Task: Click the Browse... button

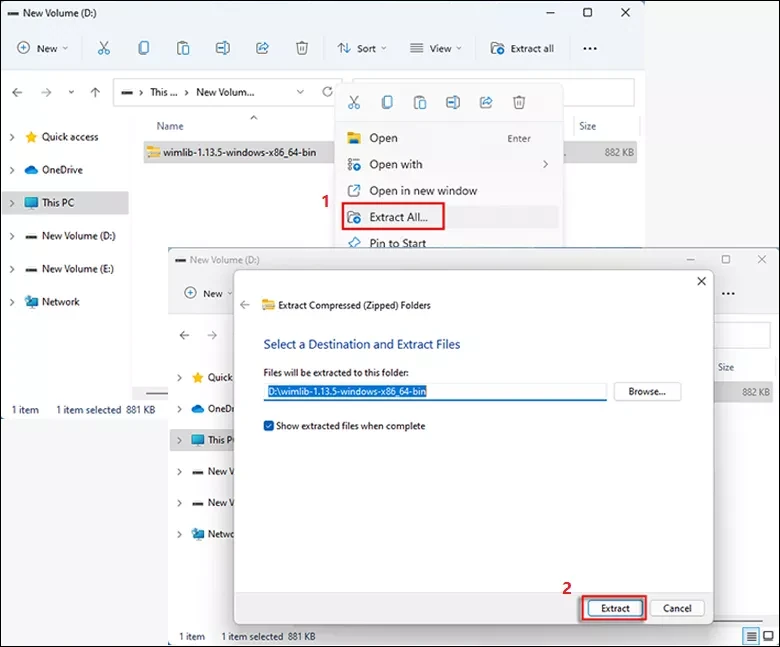Action: [x=647, y=392]
